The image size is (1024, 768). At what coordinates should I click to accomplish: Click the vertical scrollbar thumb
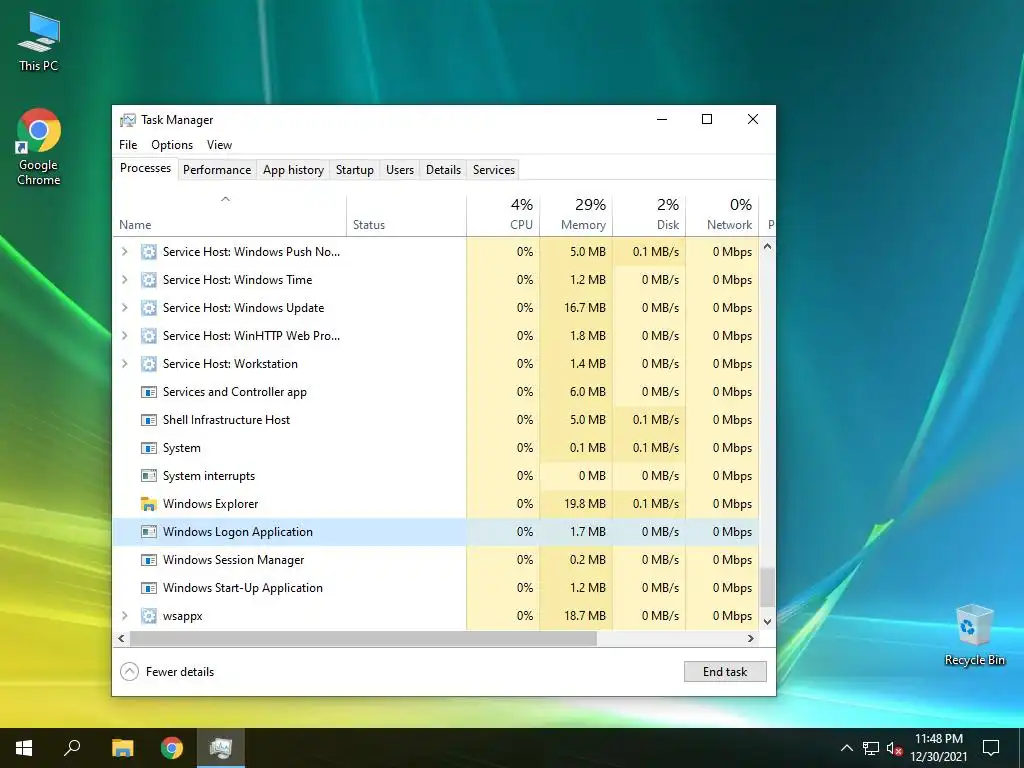click(x=767, y=586)
